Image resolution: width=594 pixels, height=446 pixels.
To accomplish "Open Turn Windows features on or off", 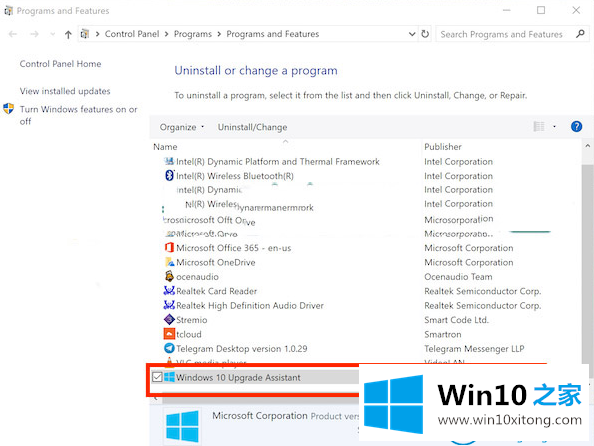I will tap(78, 115).
